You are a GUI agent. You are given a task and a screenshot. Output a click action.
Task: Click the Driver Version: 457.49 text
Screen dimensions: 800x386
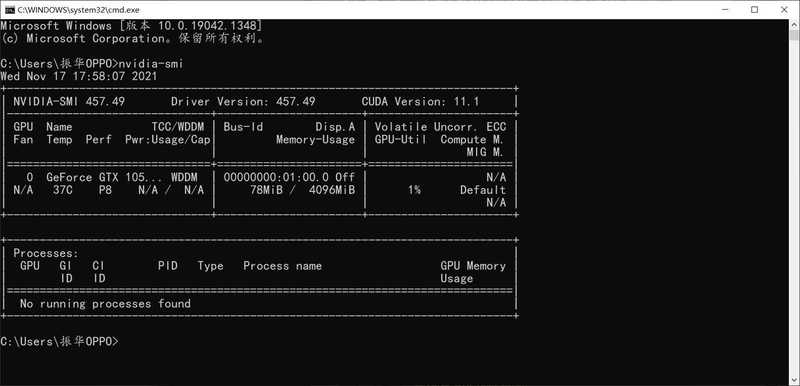[x=243, y=101]
